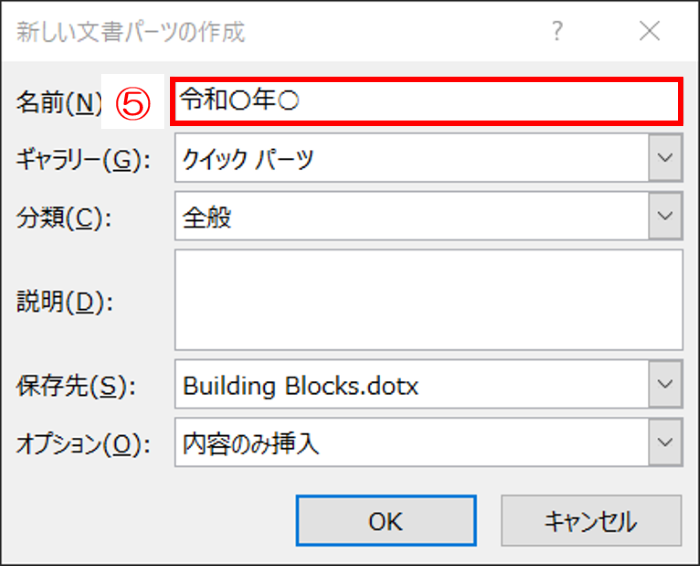This screenshot has width=700, height=566.
Task: Click the ギャラリー(G) label
Action: pos(83,160)
